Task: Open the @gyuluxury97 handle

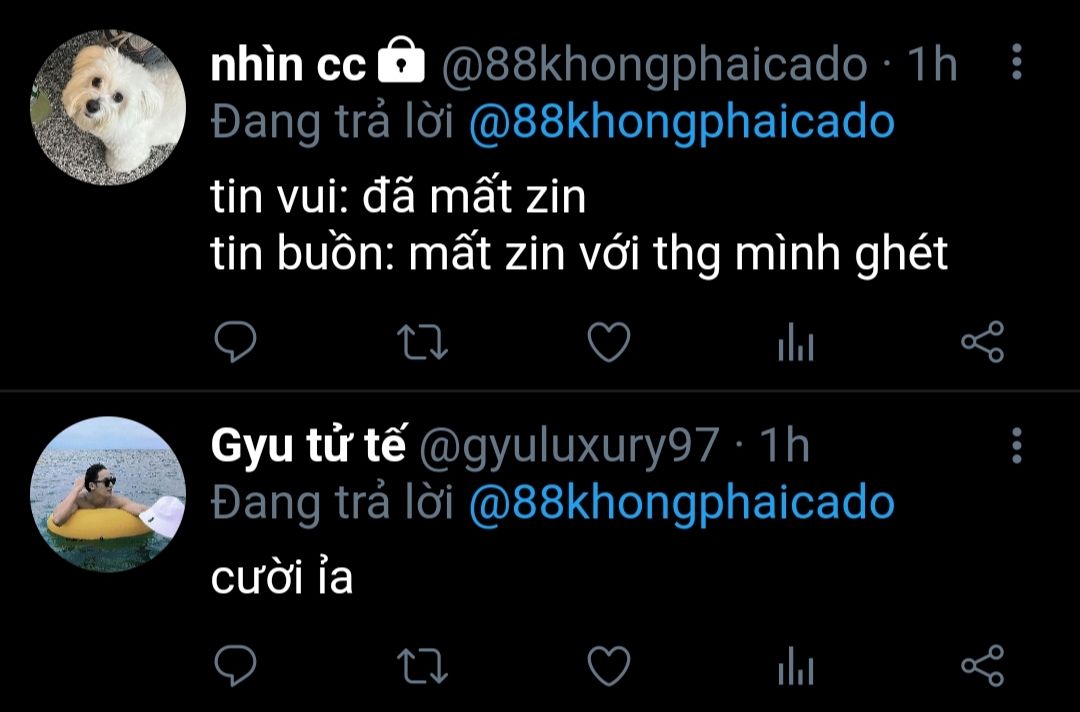Action: click(x=569, y=446)
